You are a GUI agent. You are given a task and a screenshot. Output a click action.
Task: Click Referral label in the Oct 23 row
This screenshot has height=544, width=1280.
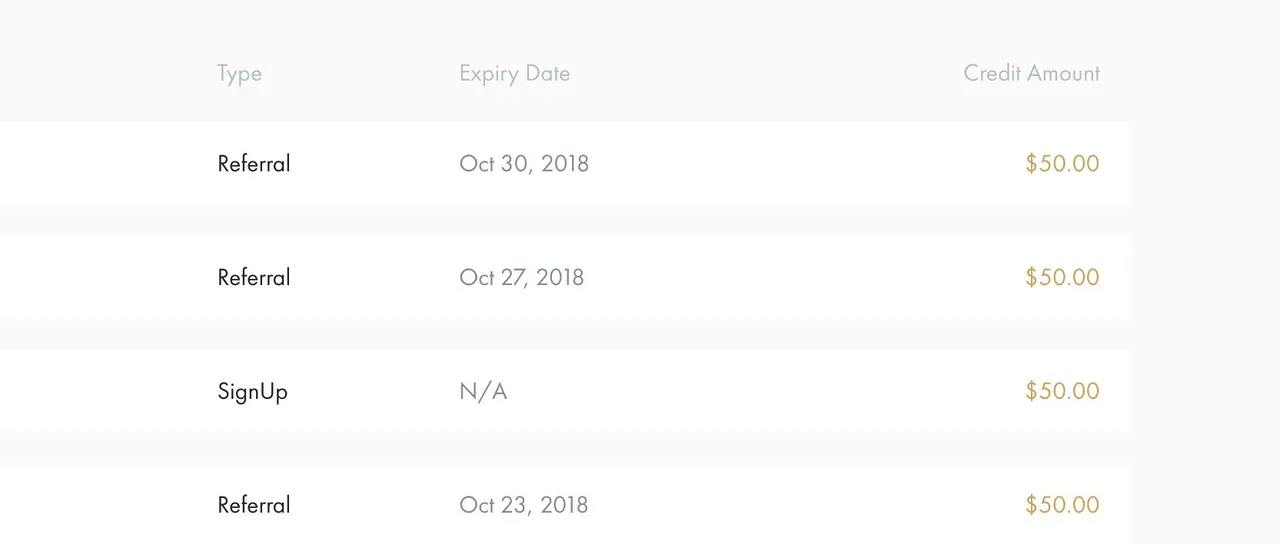(254, 505)
